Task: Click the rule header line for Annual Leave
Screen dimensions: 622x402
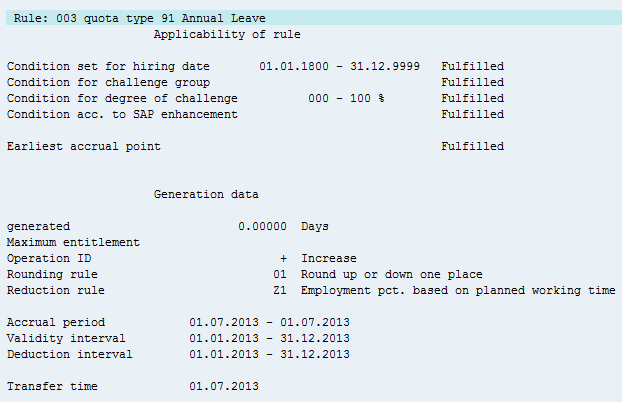Action: [136, 18]
